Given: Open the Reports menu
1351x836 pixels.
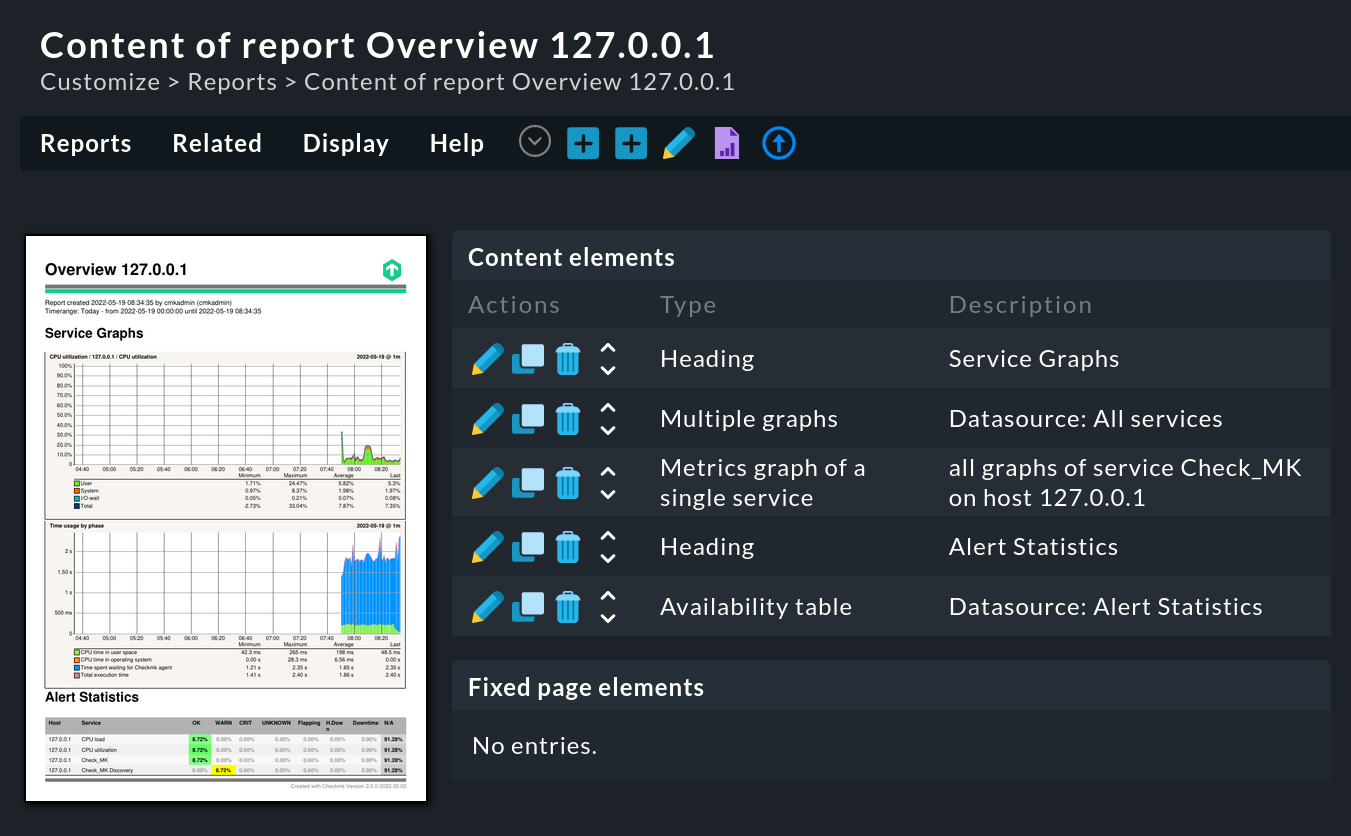Looking at the screenshot, I should point(85,143).
